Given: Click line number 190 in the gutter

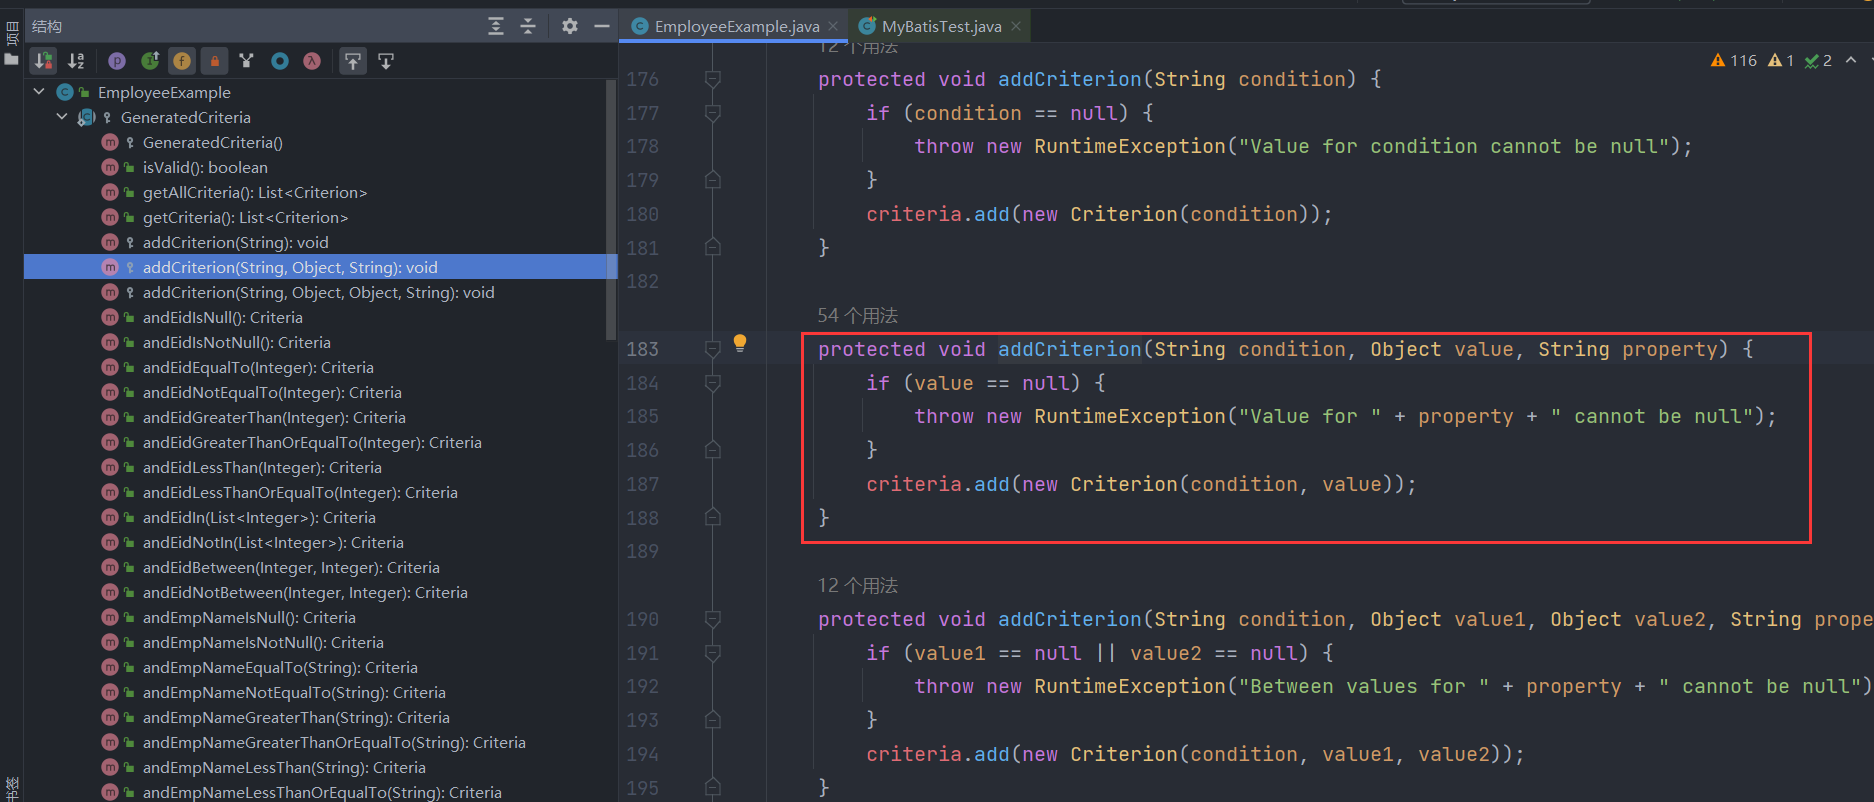Looking at the screenshot, I should 643,619.
